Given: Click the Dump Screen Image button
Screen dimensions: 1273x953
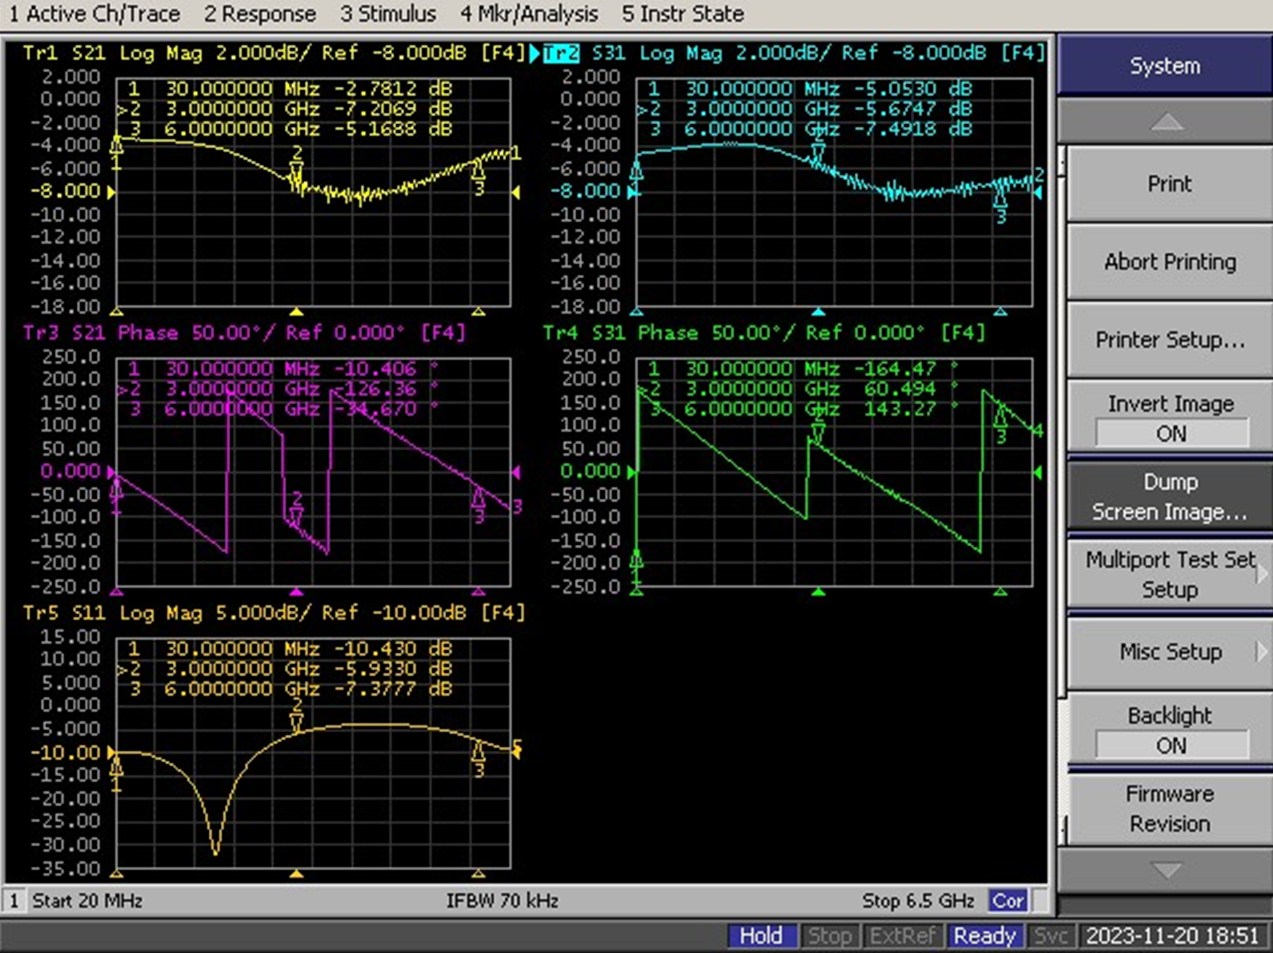Looking at the screenshot, I should pyautogui.click(x=1170, y=496).
